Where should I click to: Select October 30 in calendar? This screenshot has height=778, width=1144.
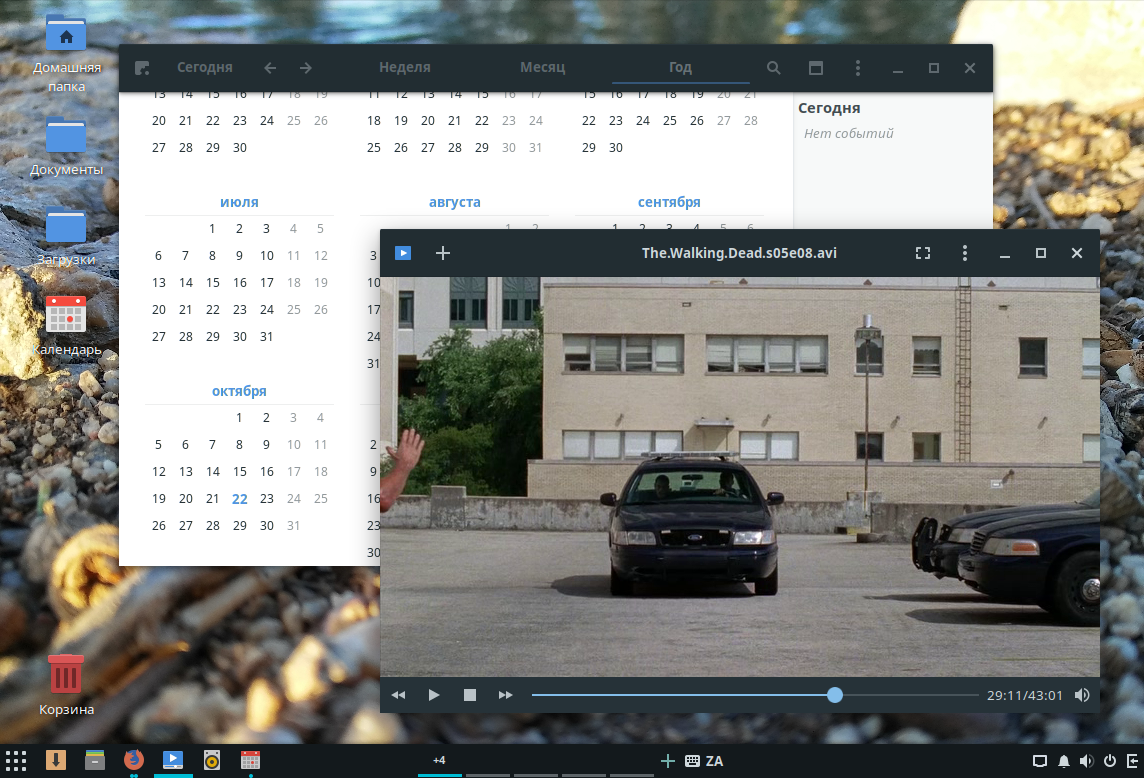[267, 525]
